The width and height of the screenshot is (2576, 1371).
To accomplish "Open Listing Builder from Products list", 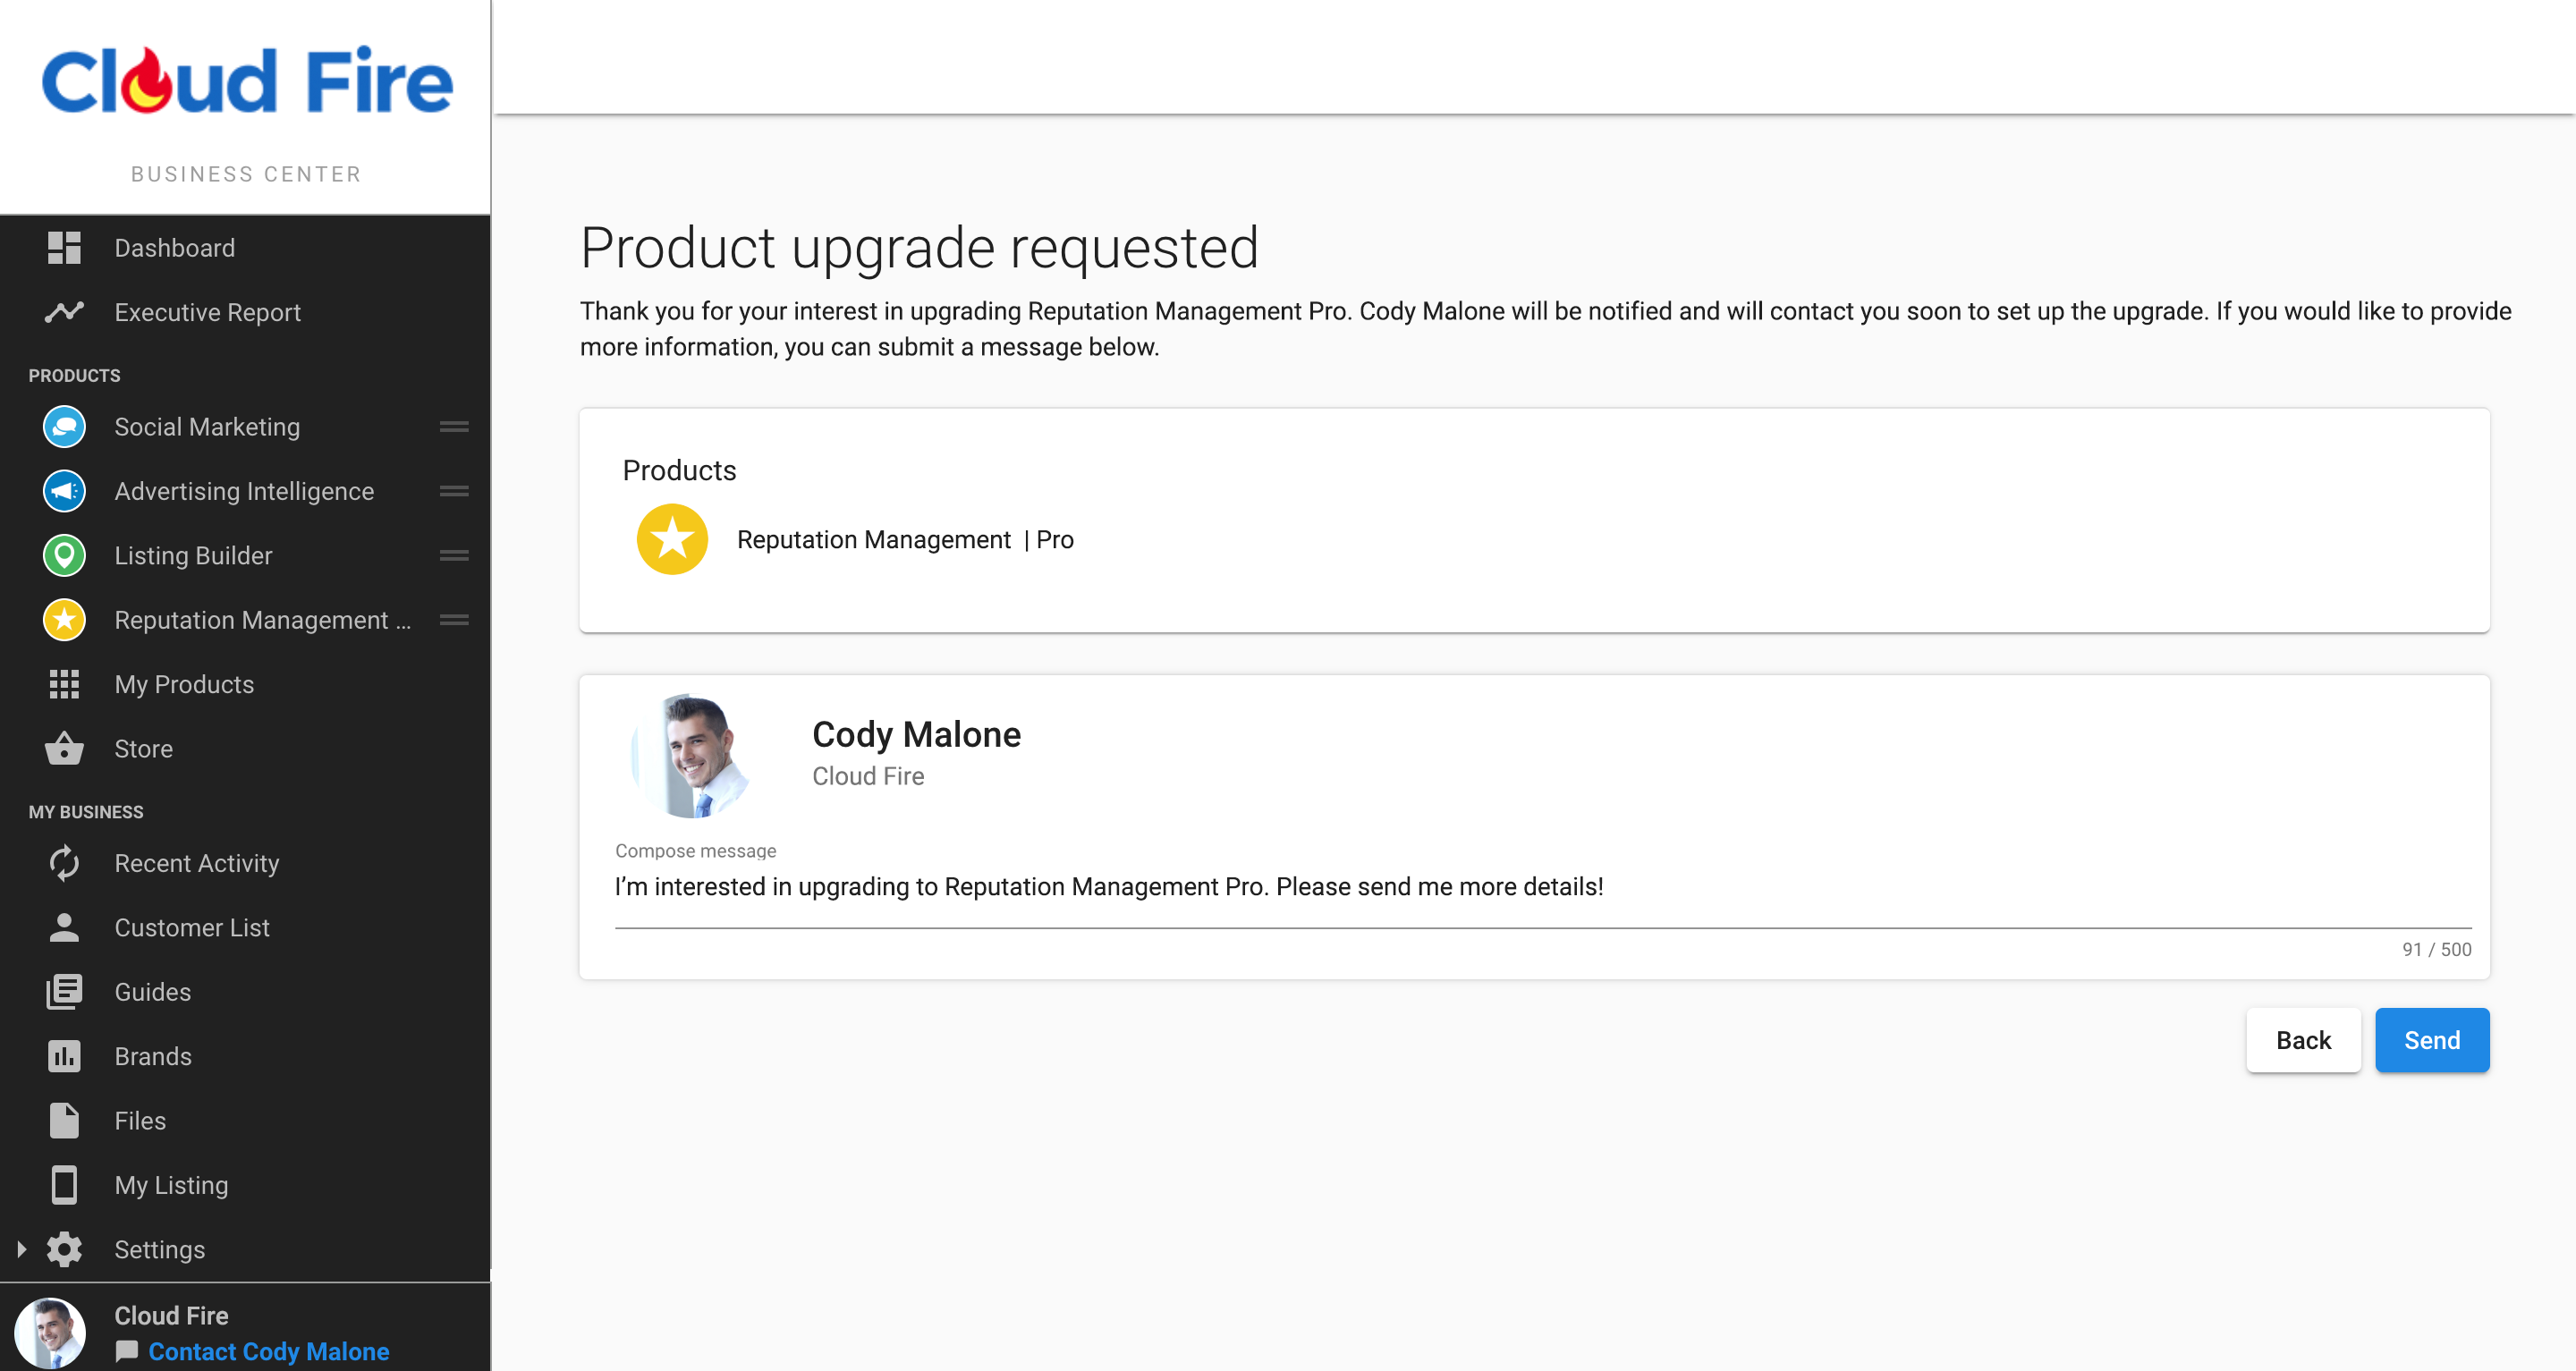I will [245, 555].
